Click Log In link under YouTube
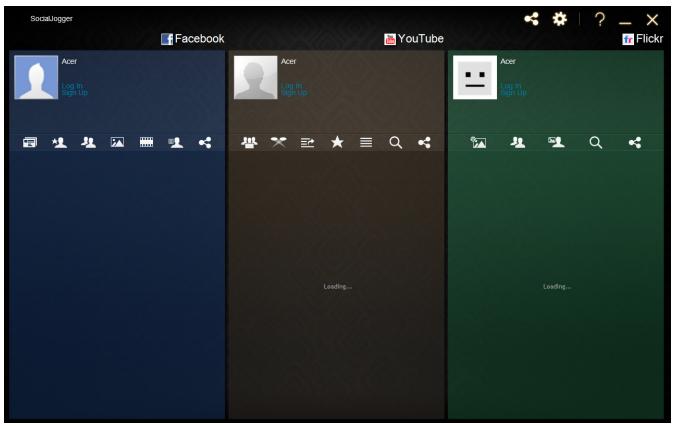 pyautogui.click(x=291, y=86)
